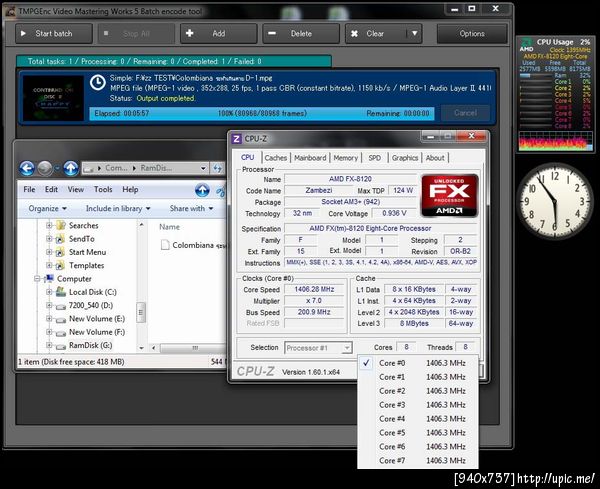Open the Organize dropdown
This screenshot has height=489, width=600.
[47, 209]
